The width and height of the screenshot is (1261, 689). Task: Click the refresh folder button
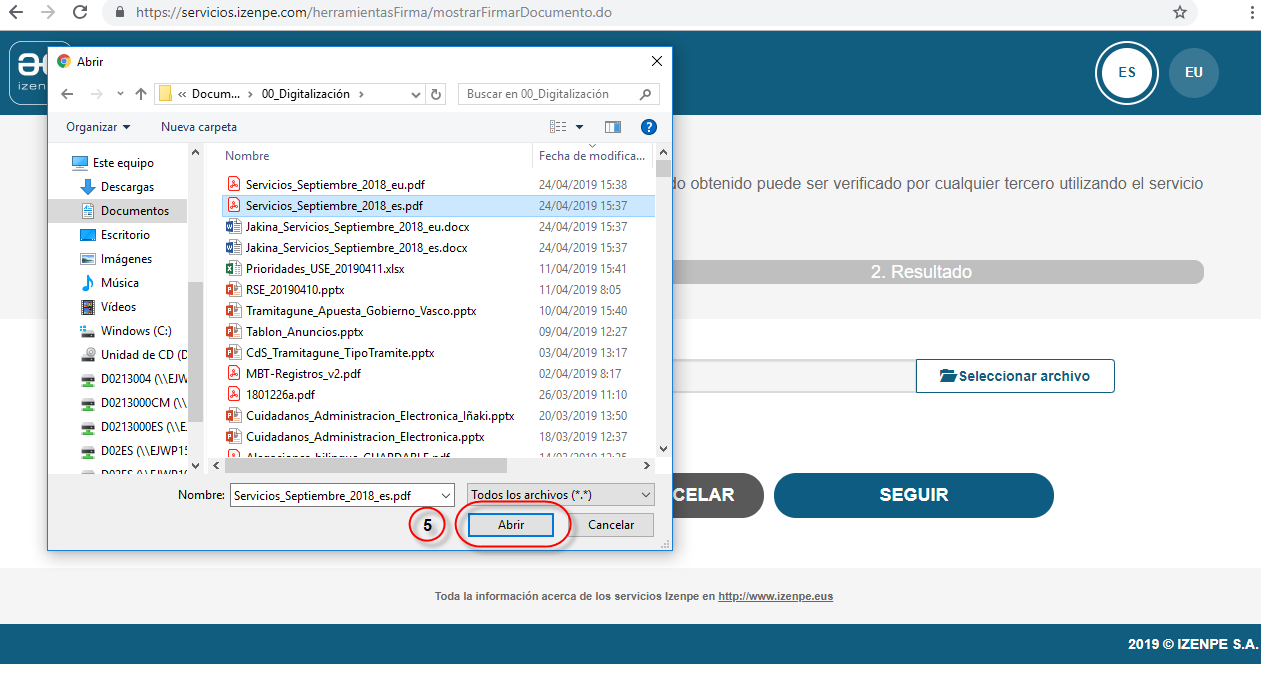tap(436, 94)
